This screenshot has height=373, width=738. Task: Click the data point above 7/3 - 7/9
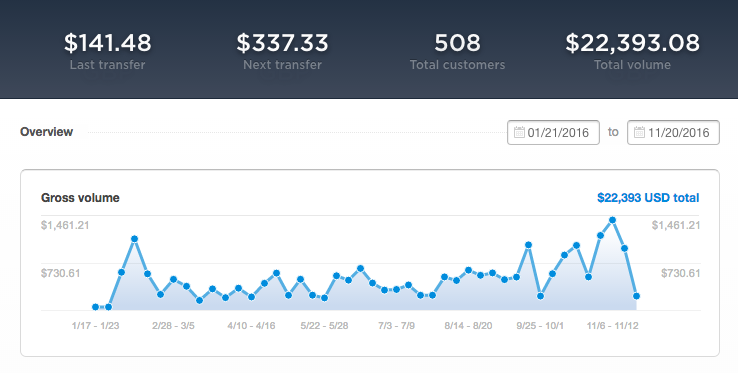click(x=396, y=289)
